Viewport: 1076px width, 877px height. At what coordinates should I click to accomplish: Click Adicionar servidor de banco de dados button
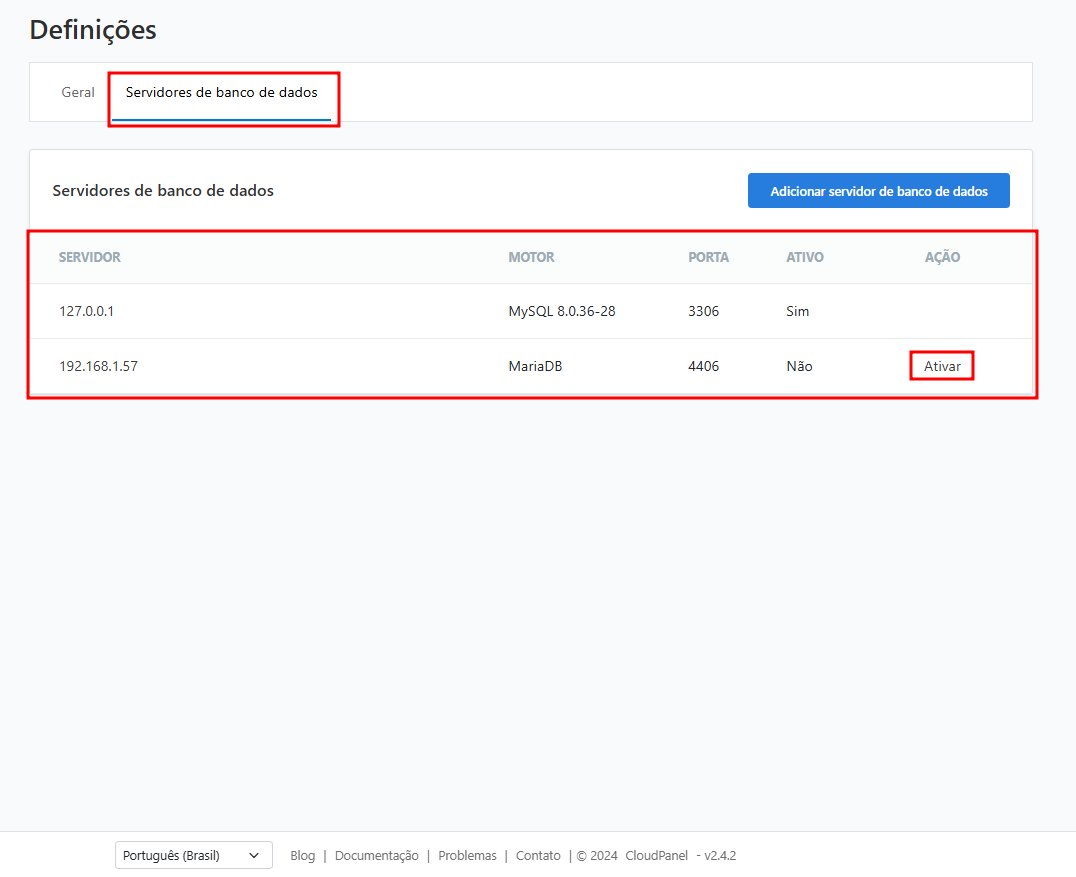(x=878, y=191)
